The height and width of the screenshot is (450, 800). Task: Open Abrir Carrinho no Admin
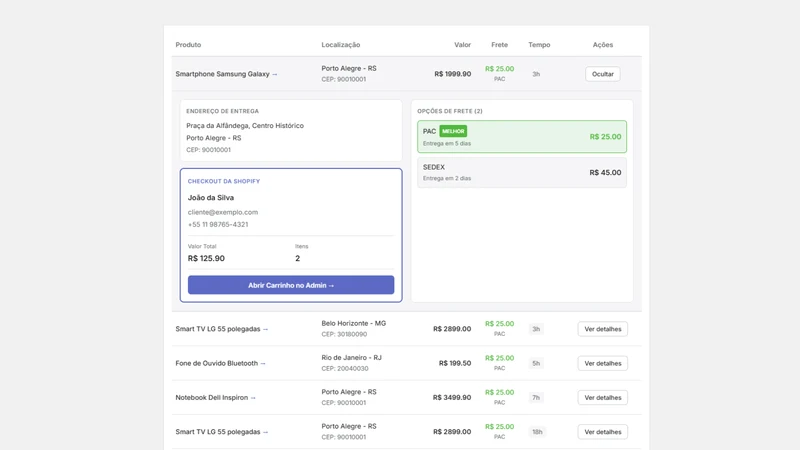(291, 285)
